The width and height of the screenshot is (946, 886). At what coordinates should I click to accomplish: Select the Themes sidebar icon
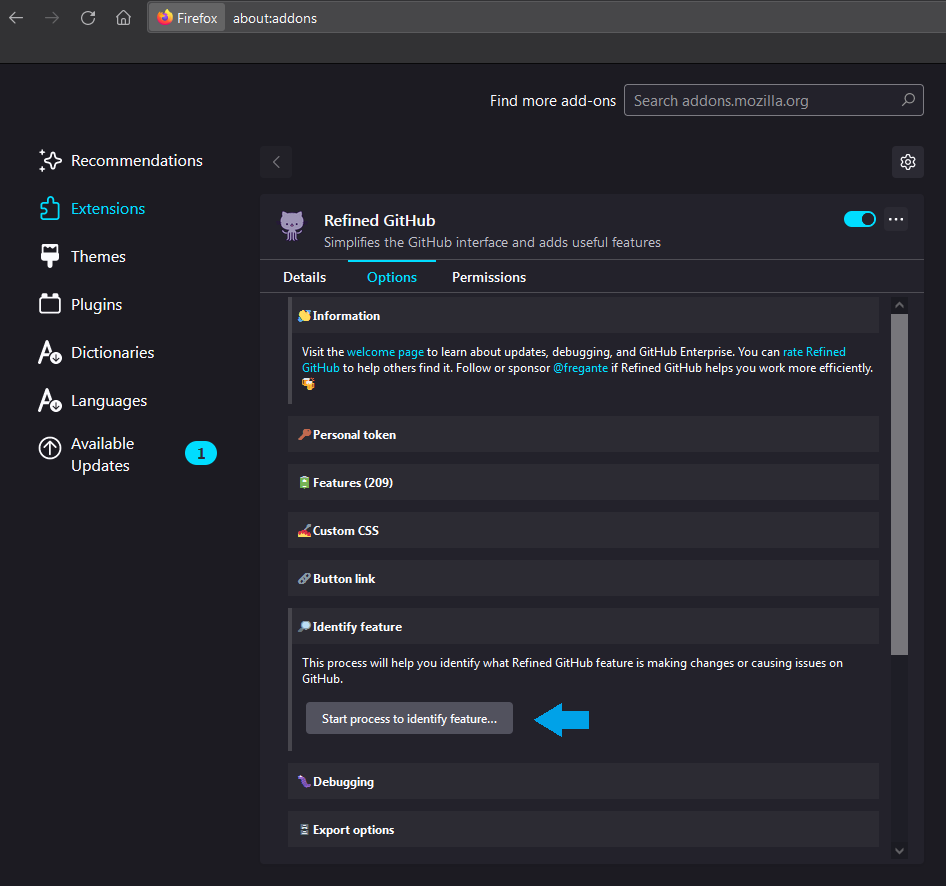(97, 256)
